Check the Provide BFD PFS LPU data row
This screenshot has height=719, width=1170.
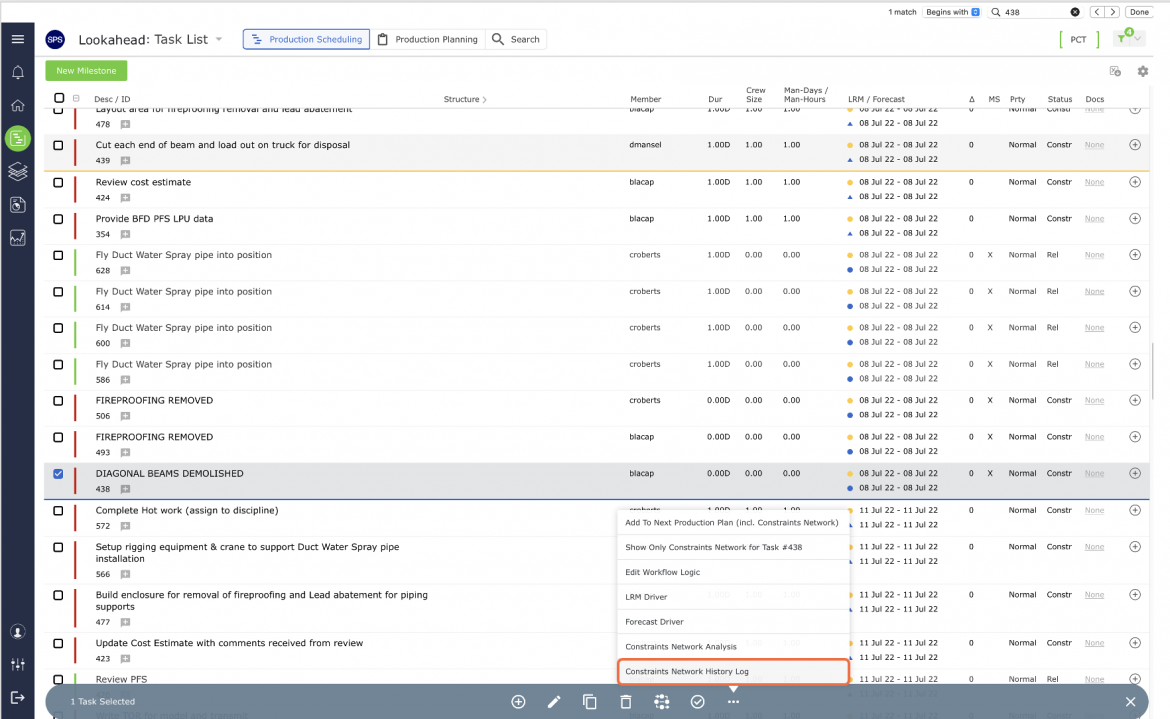tap(58, 219)
